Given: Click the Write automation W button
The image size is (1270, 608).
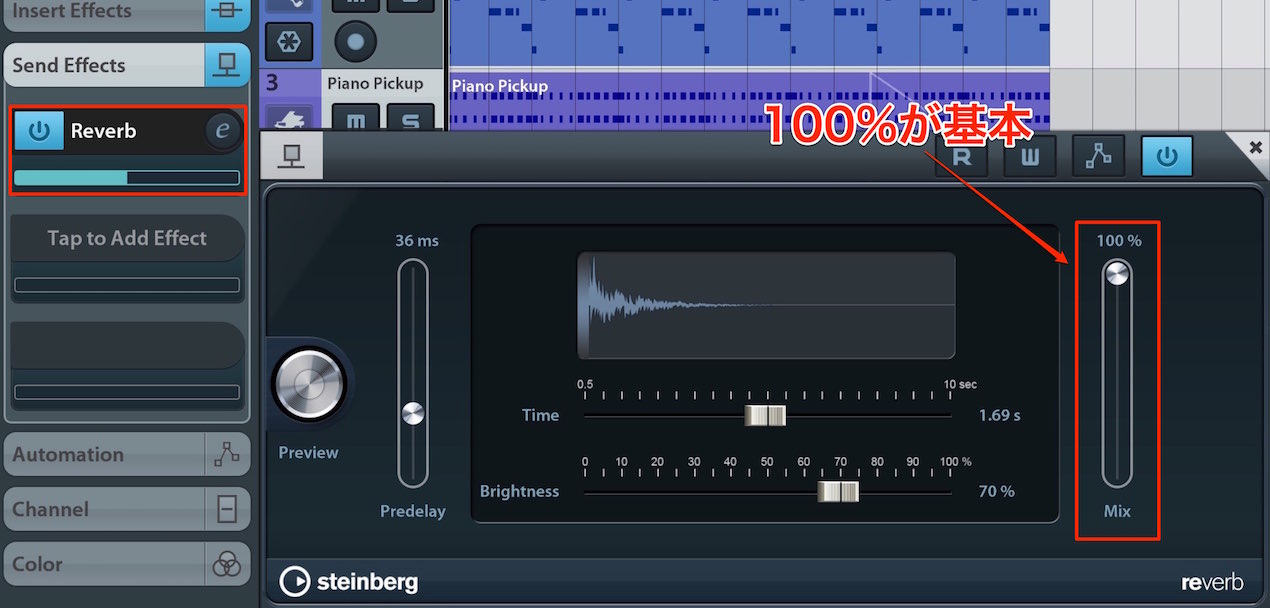Looking at the screenshot, I should point(1029,158).
